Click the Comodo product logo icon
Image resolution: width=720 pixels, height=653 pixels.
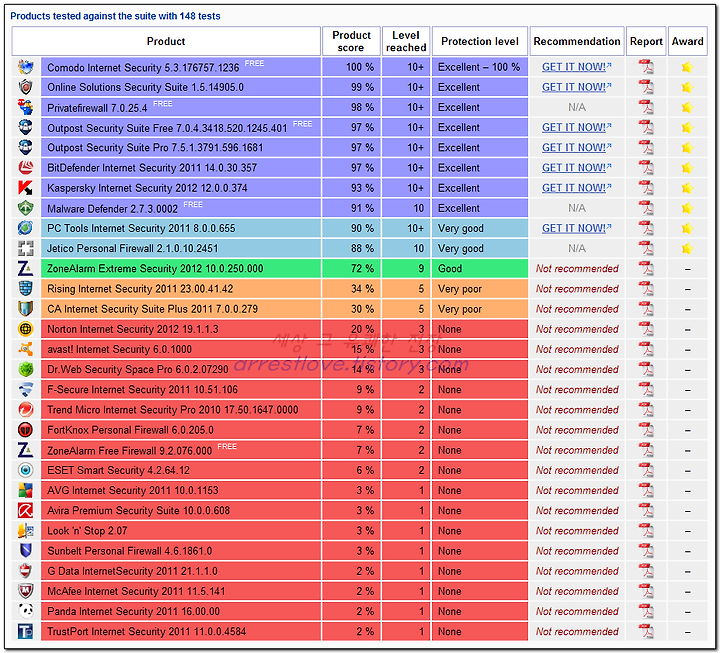pos(26,67)
